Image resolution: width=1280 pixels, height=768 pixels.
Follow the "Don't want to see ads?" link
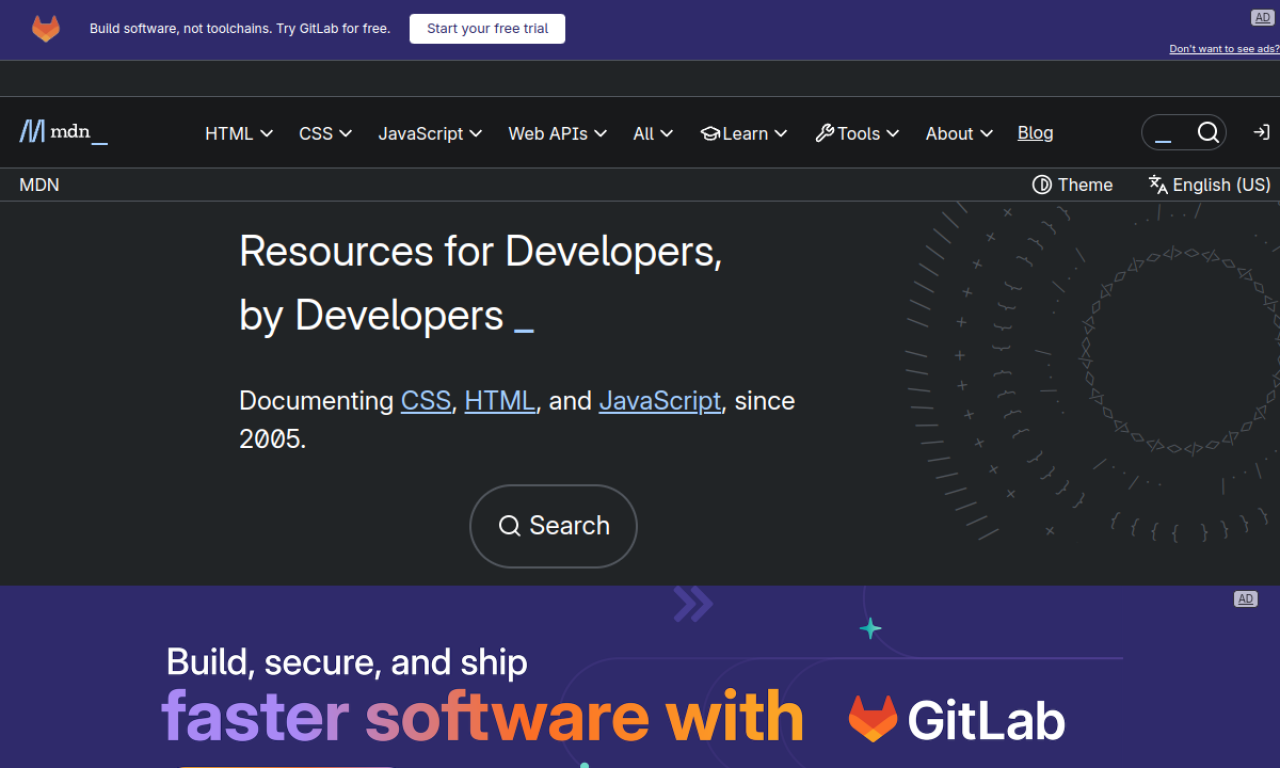(1223, 49)
